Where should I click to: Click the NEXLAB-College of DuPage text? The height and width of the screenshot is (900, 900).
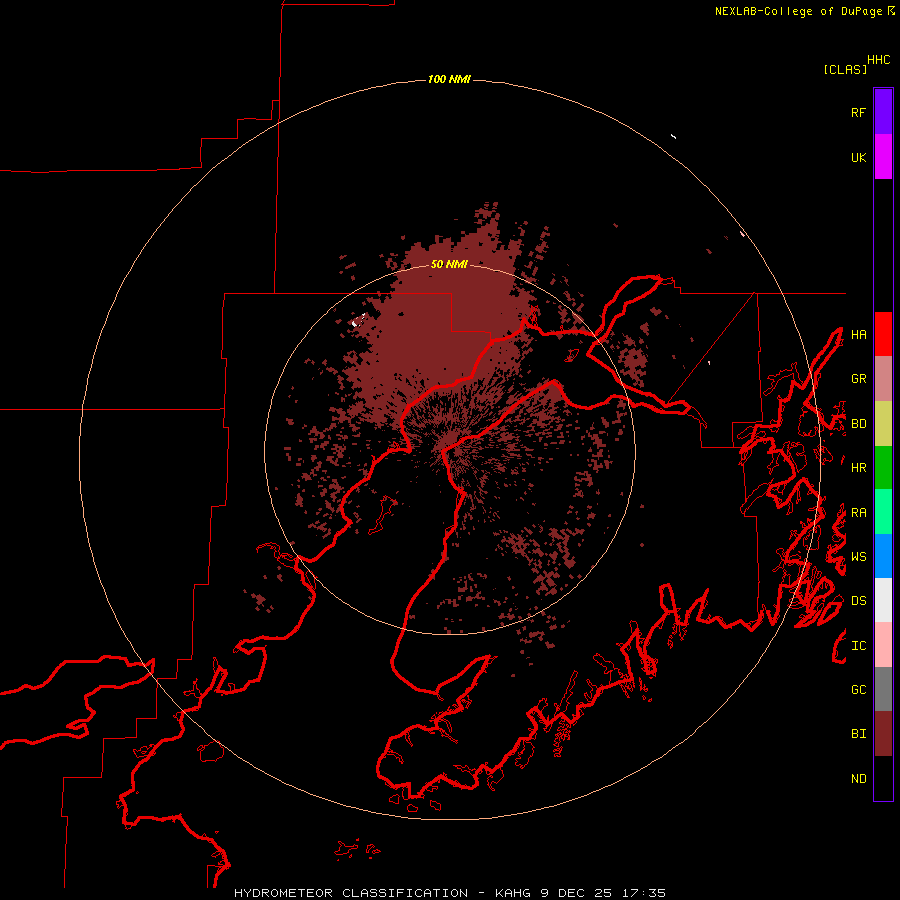click(798, 11)
